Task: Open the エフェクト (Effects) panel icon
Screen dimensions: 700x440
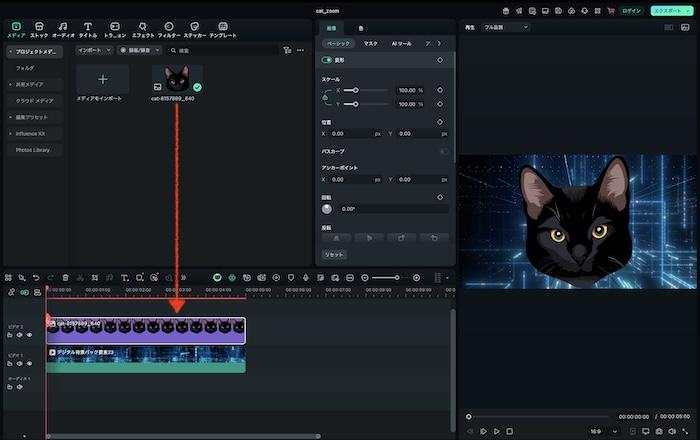Action: click(x=143, y=28)
